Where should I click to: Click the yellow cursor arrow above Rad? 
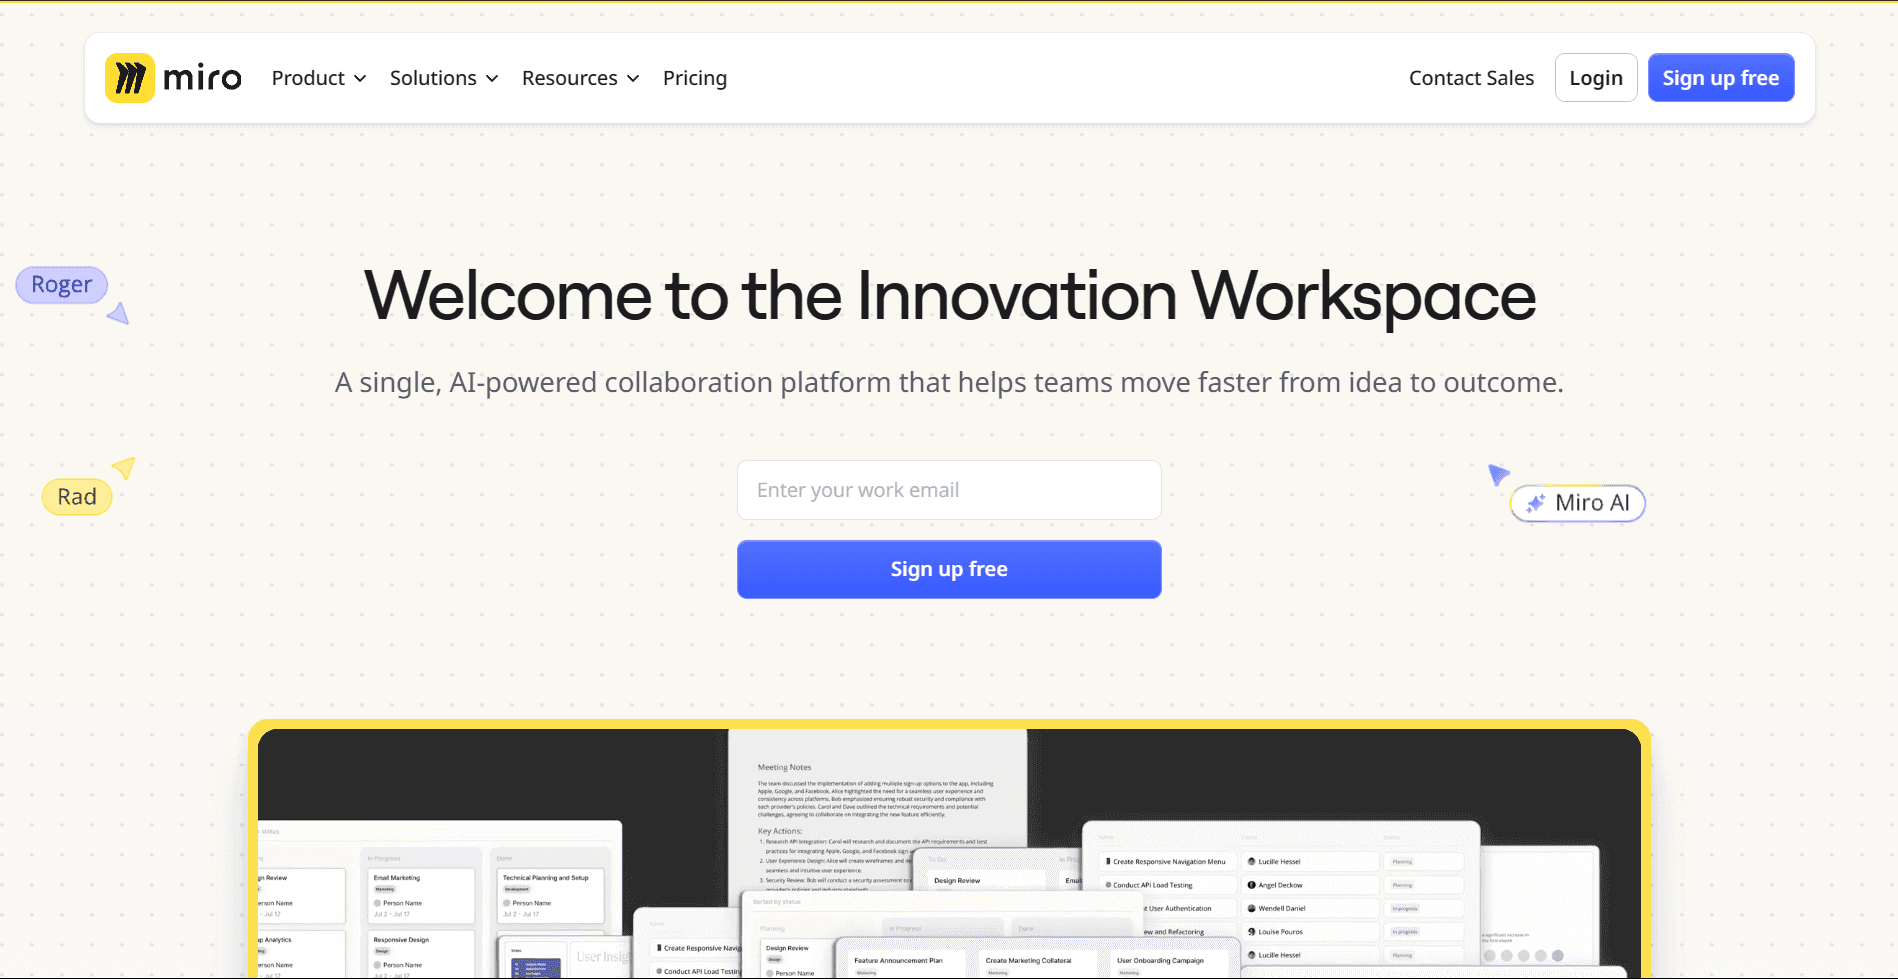click(x=124, y=467)
